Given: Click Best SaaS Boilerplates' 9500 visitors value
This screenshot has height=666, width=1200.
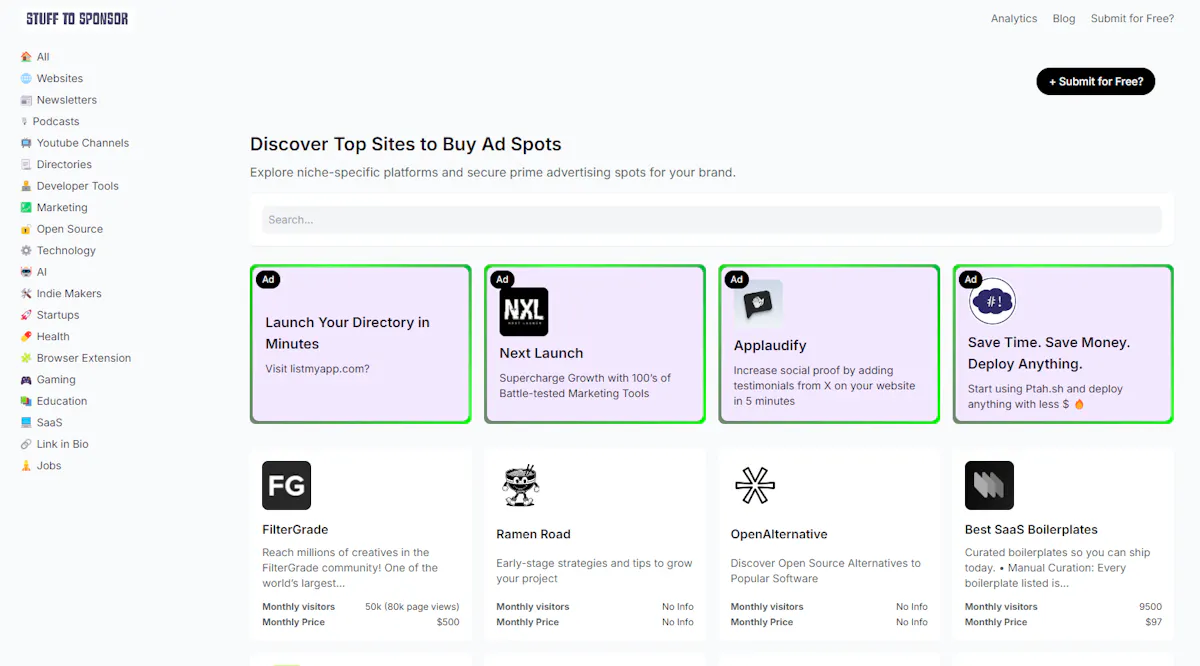Looking at the screenshot, I should coord(1150,607).
